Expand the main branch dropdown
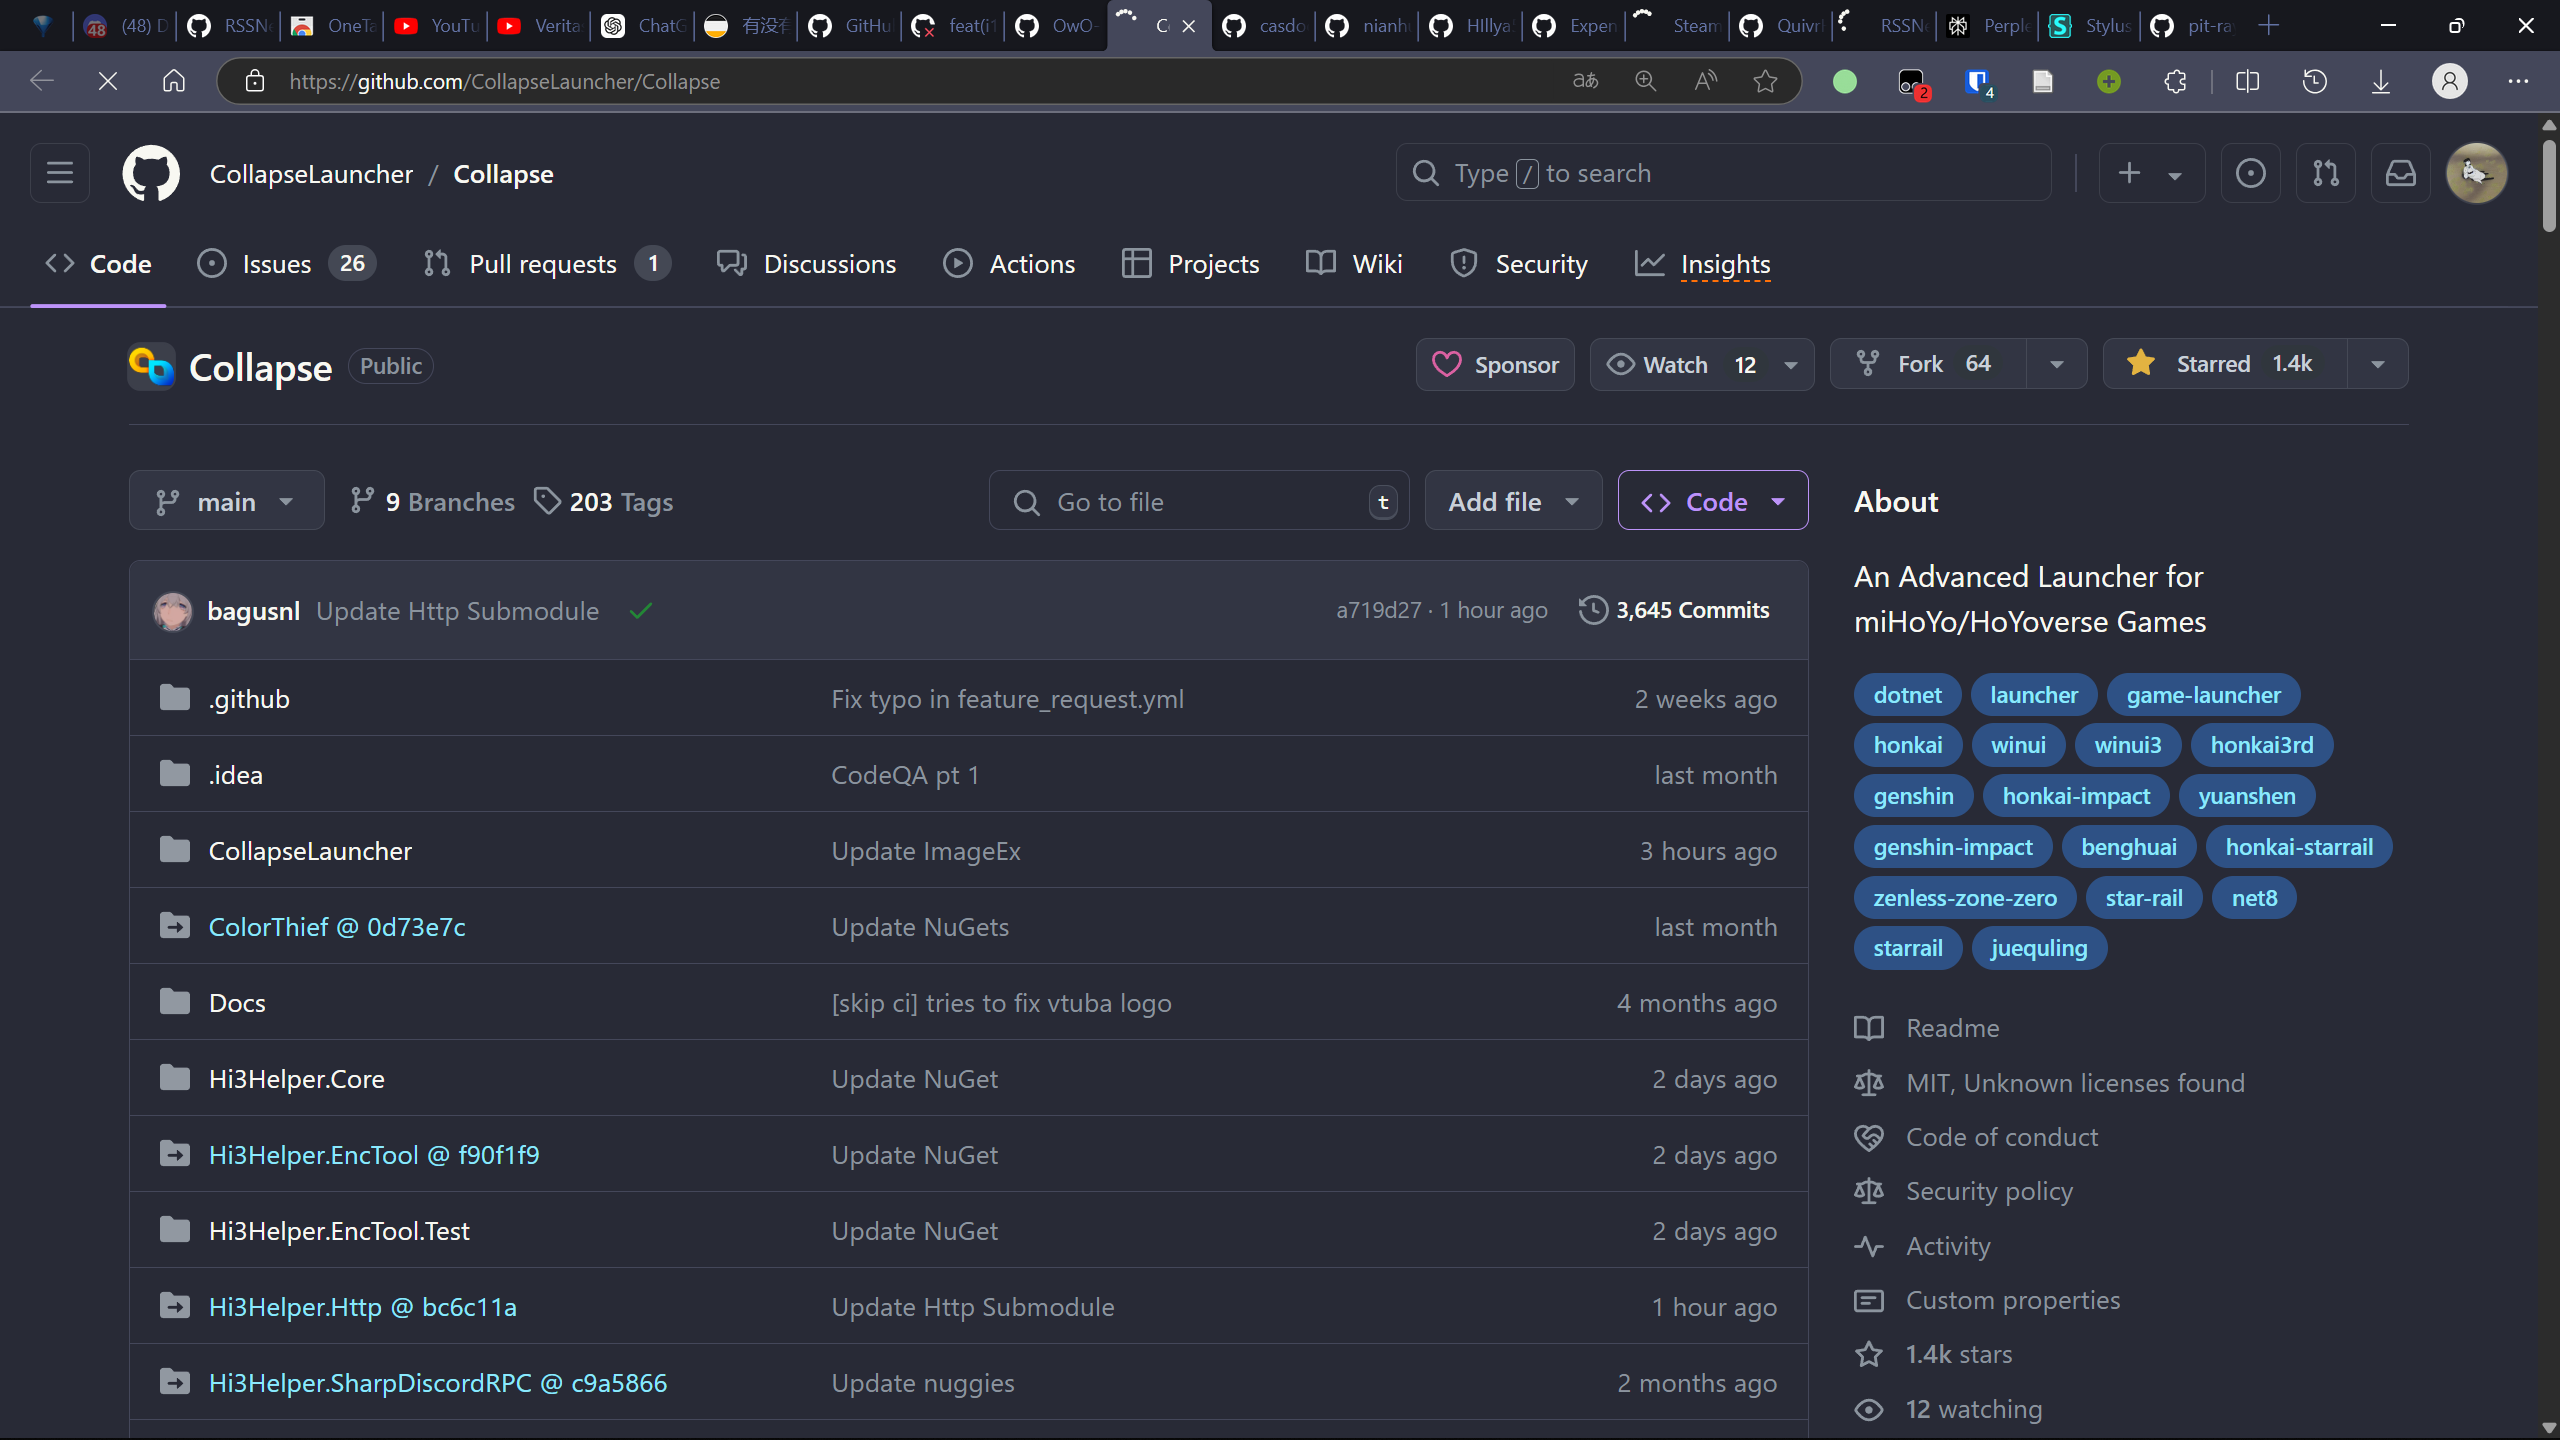The height and width of the screenshot is (1440, 2560). tap(226, 501)
